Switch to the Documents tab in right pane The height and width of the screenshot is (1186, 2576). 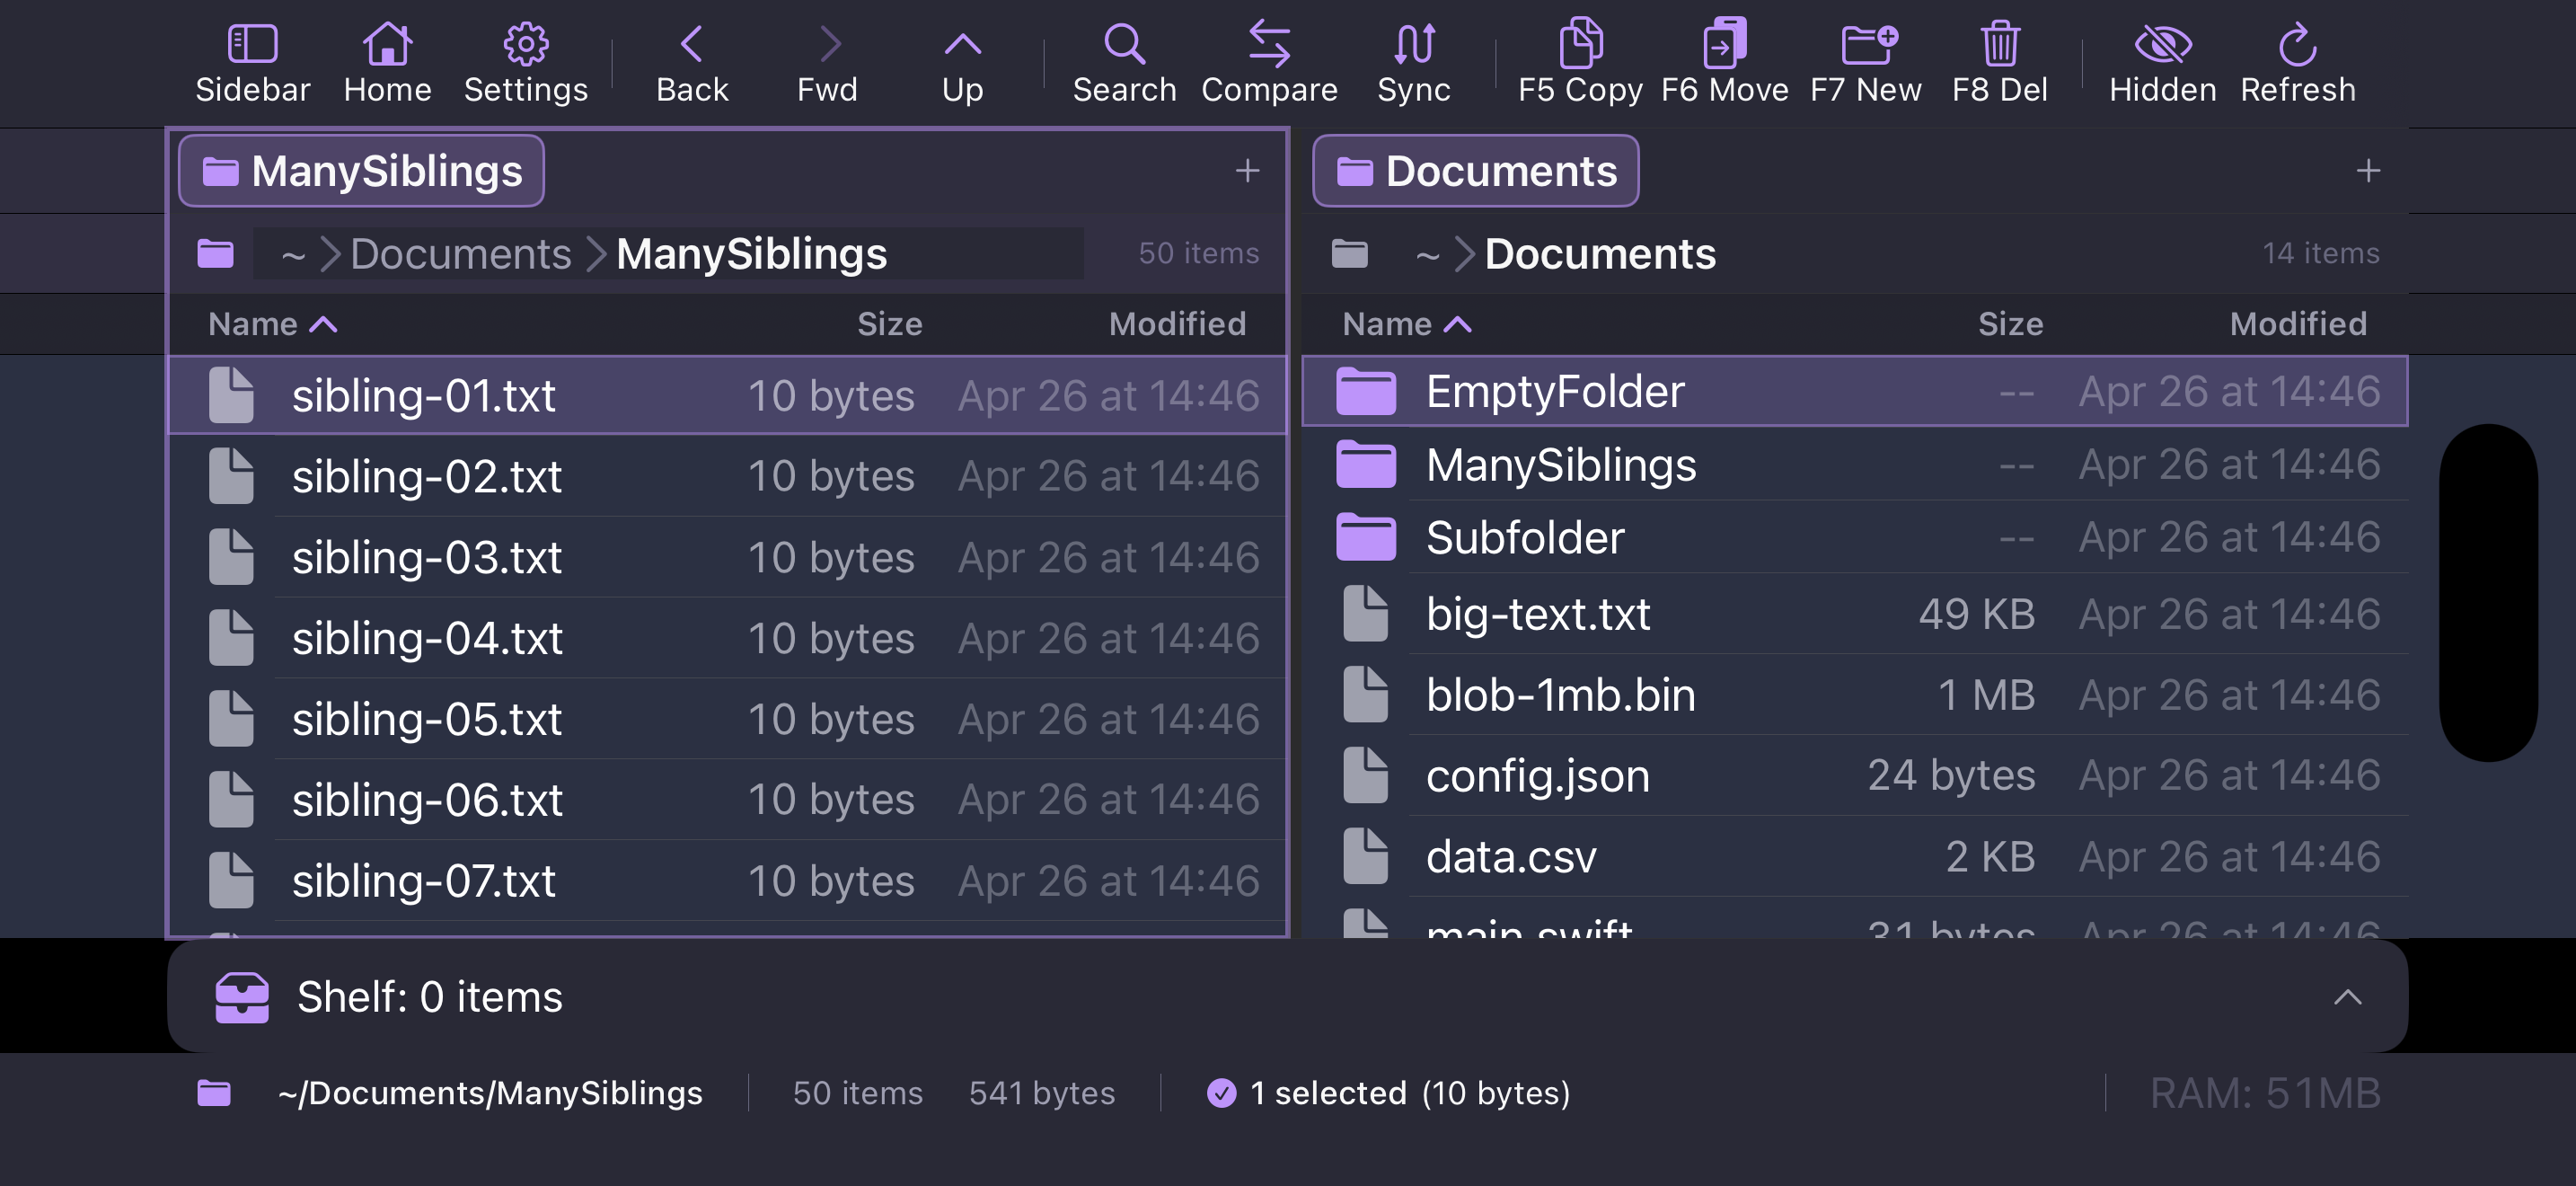click(x=1475, y=171)
